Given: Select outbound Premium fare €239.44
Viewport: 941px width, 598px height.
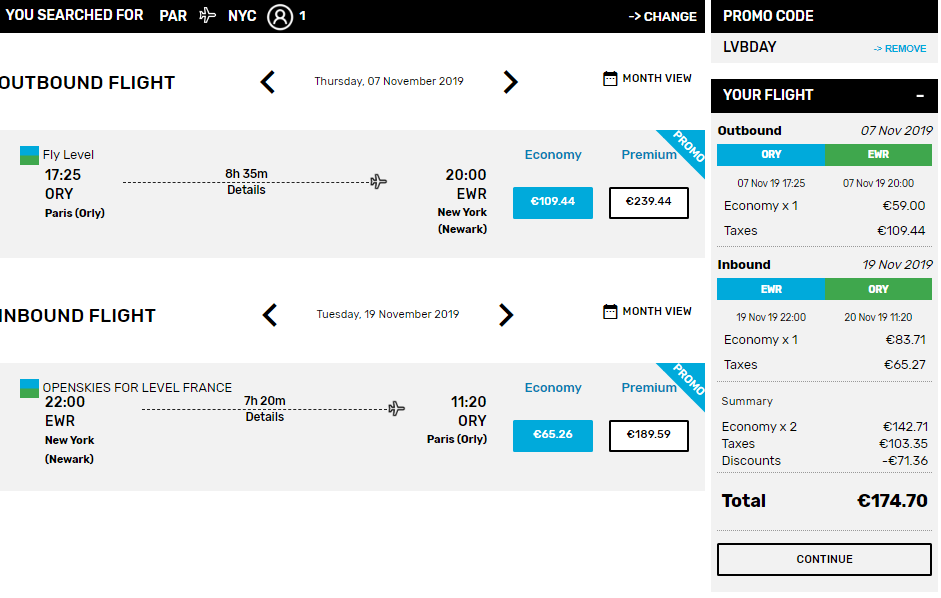Looking at the screenshot, I should [x=649, y=202].
